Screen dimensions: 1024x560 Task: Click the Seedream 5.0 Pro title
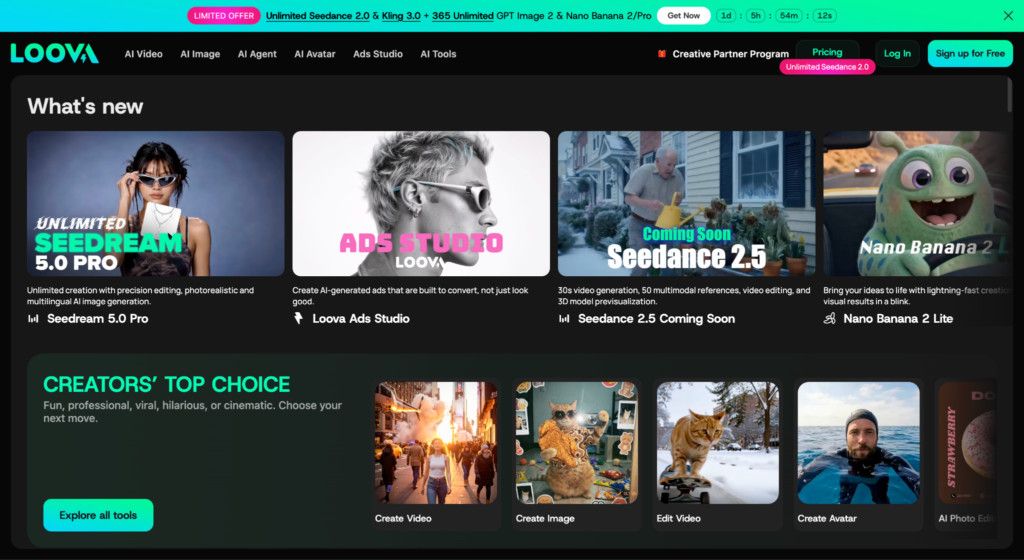[97, 319]
